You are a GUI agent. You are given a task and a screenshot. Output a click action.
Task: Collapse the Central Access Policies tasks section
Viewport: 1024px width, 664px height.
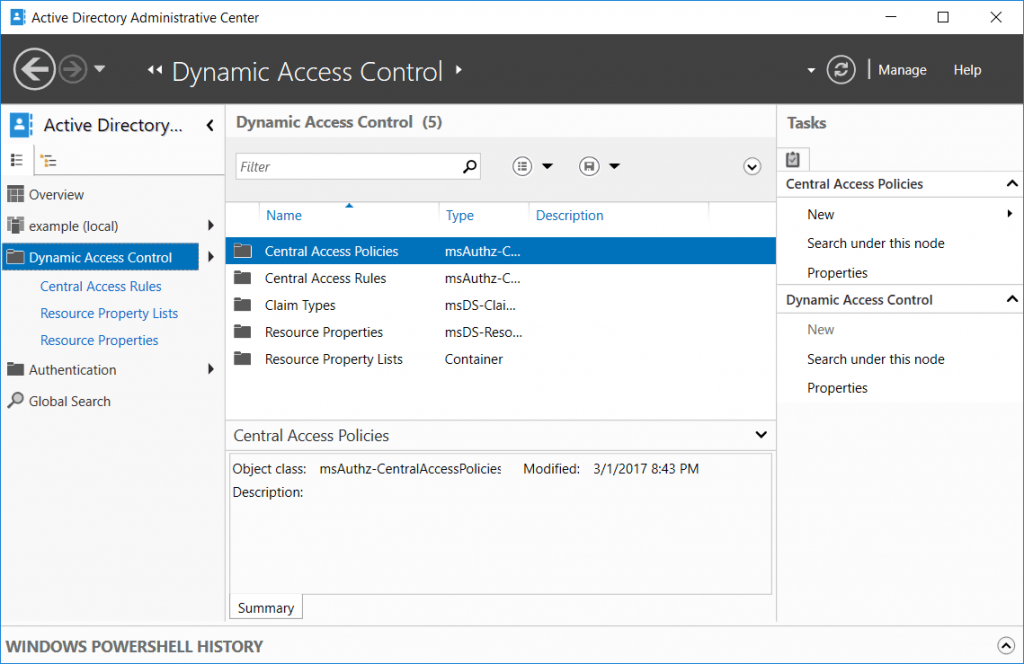(1012, 183)
